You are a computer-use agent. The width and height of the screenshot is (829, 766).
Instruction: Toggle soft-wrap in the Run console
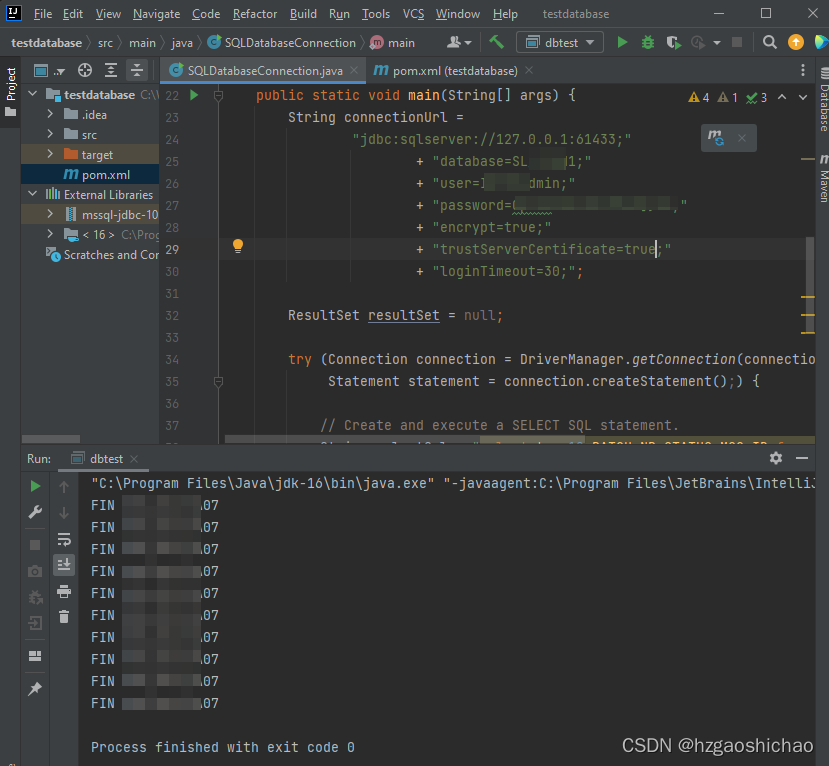[x=64, y=540]
